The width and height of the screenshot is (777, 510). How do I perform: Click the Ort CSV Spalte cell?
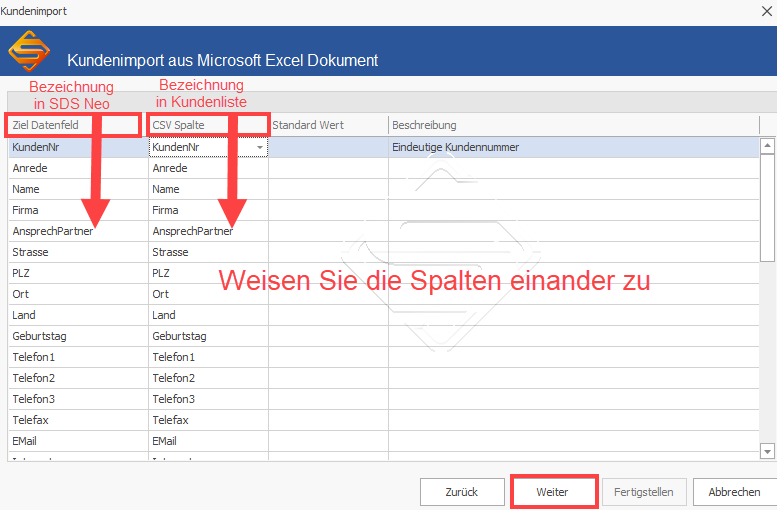coord(208,294)
